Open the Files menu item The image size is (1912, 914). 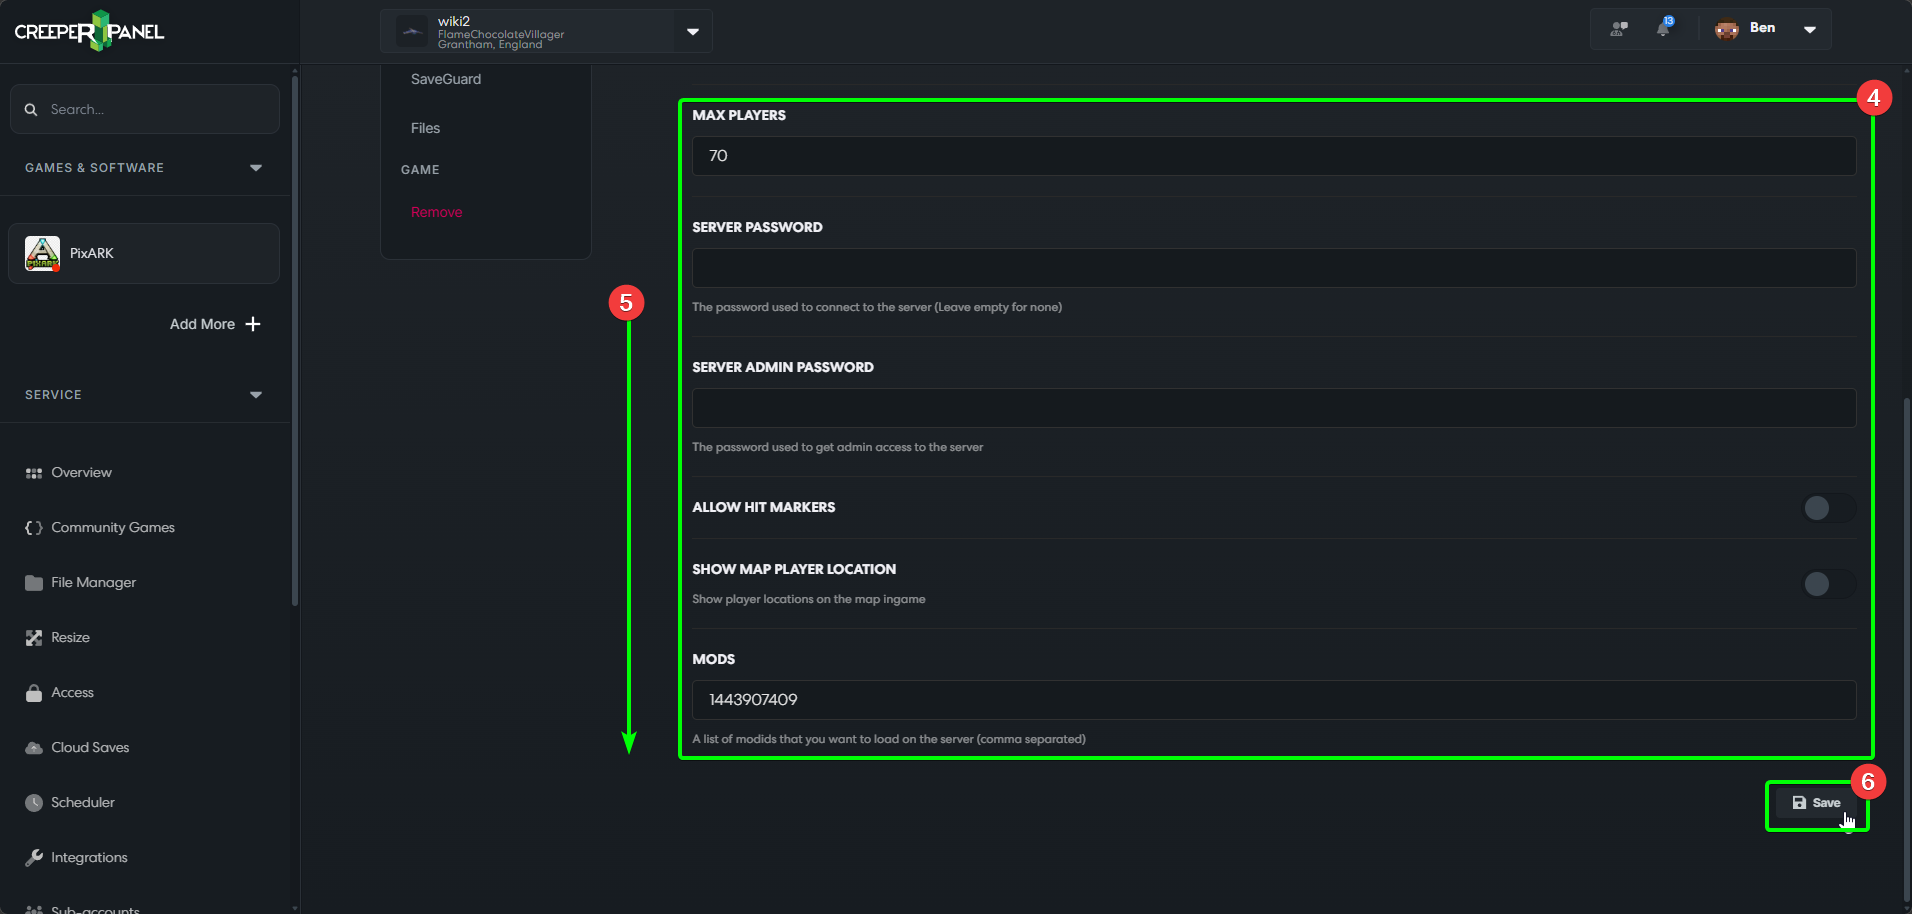(425, 128)
